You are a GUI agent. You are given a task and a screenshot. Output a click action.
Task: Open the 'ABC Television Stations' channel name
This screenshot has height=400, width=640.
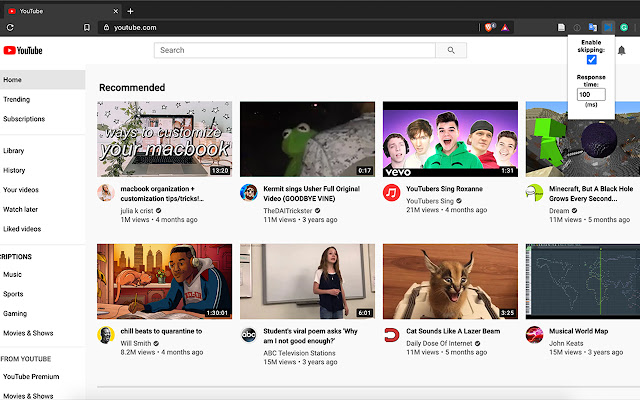299,353
